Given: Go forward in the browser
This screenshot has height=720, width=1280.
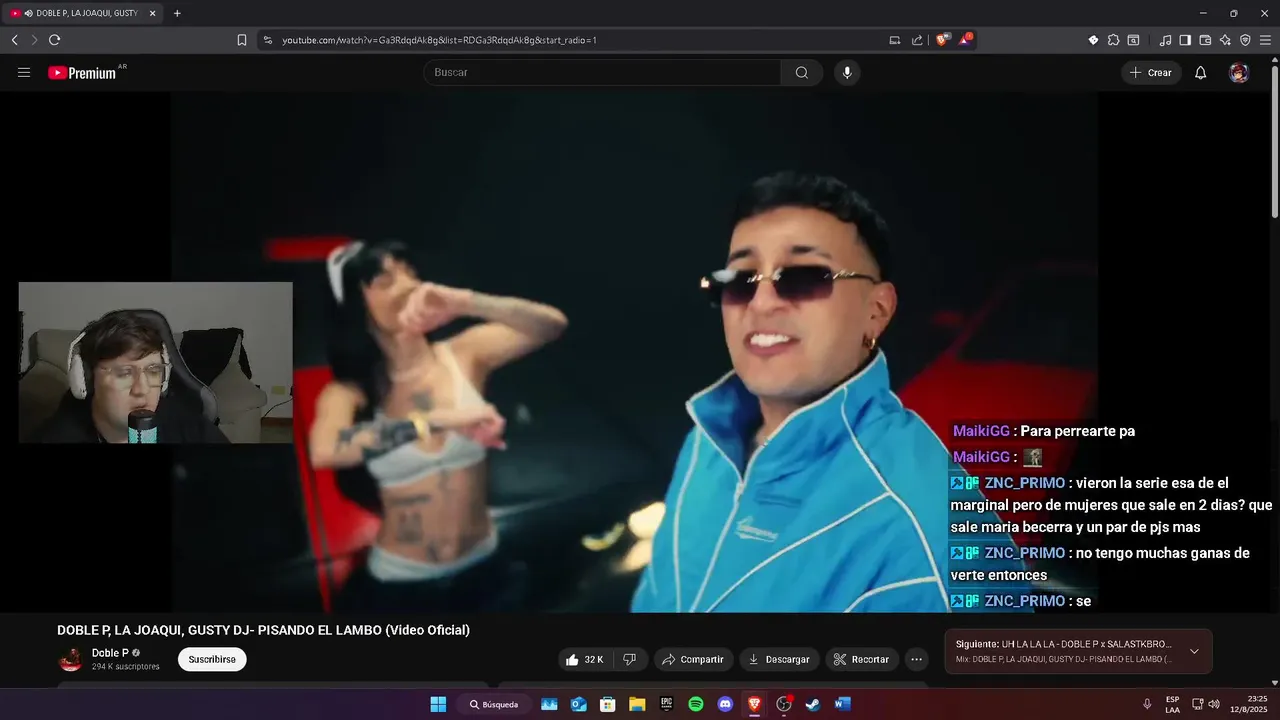Looking at the screenshot, I should [x=34, y=40].
